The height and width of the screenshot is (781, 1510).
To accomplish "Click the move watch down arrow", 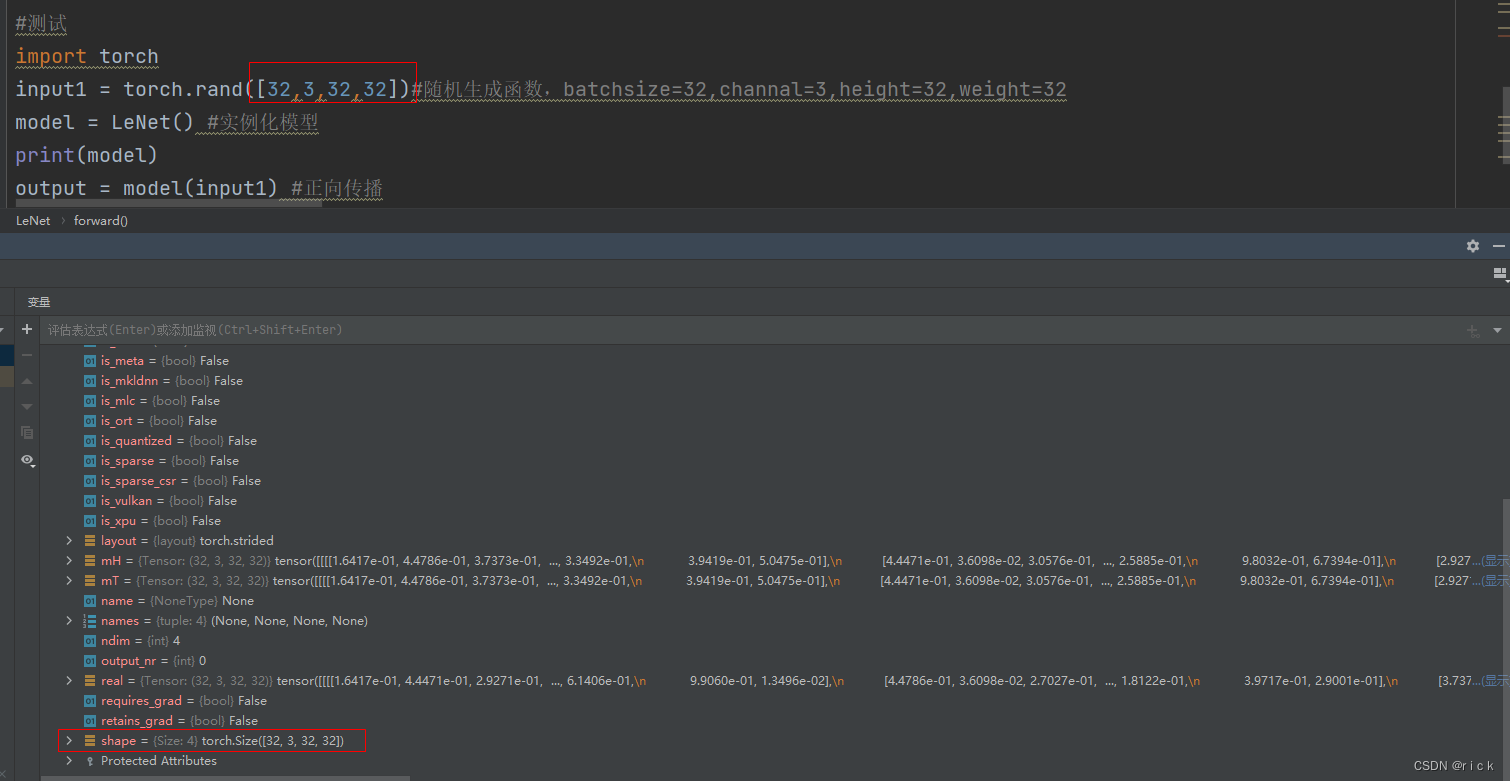I will click(x=27, y=407).
